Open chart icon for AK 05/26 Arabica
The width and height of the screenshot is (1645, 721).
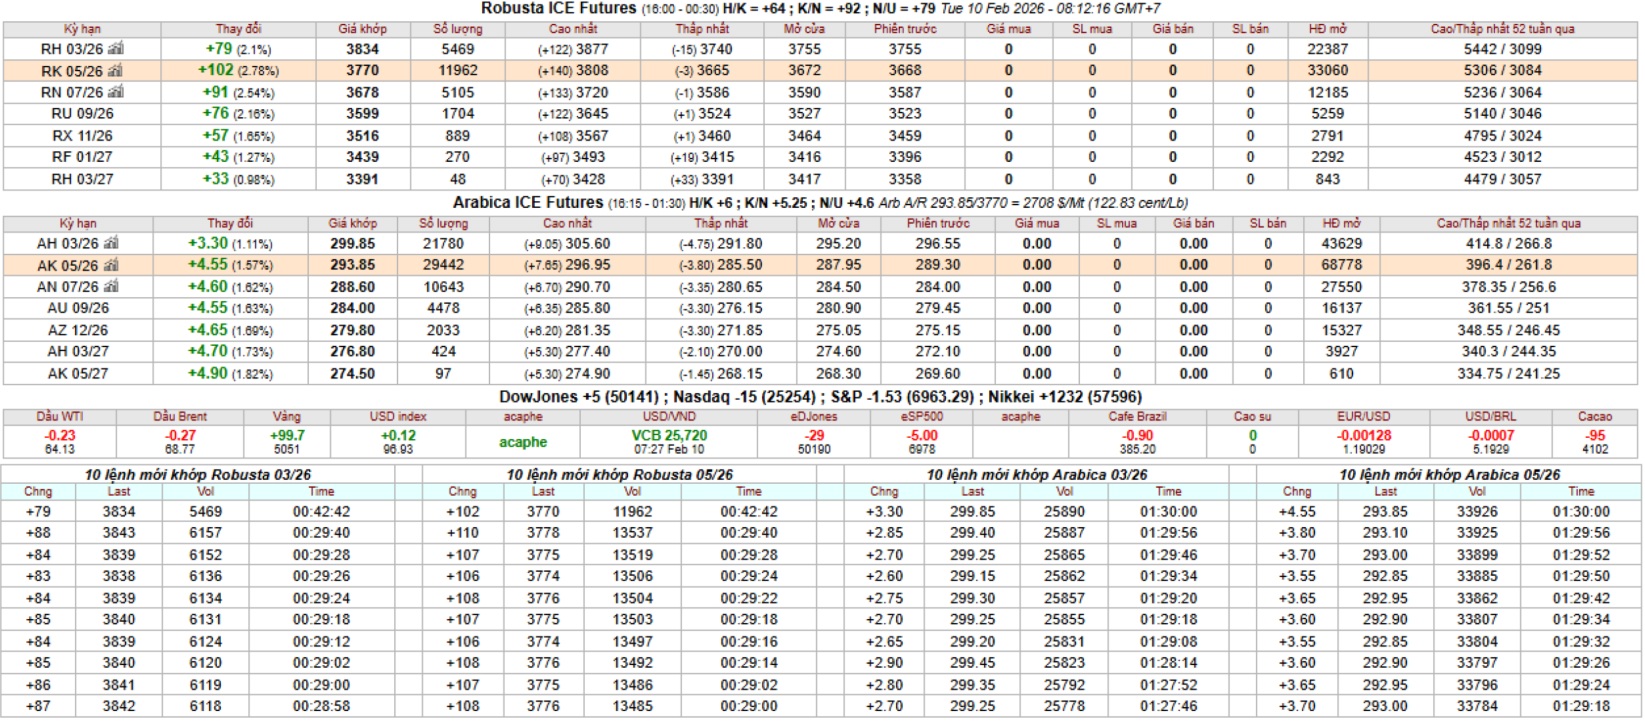(x=112, y=265)
